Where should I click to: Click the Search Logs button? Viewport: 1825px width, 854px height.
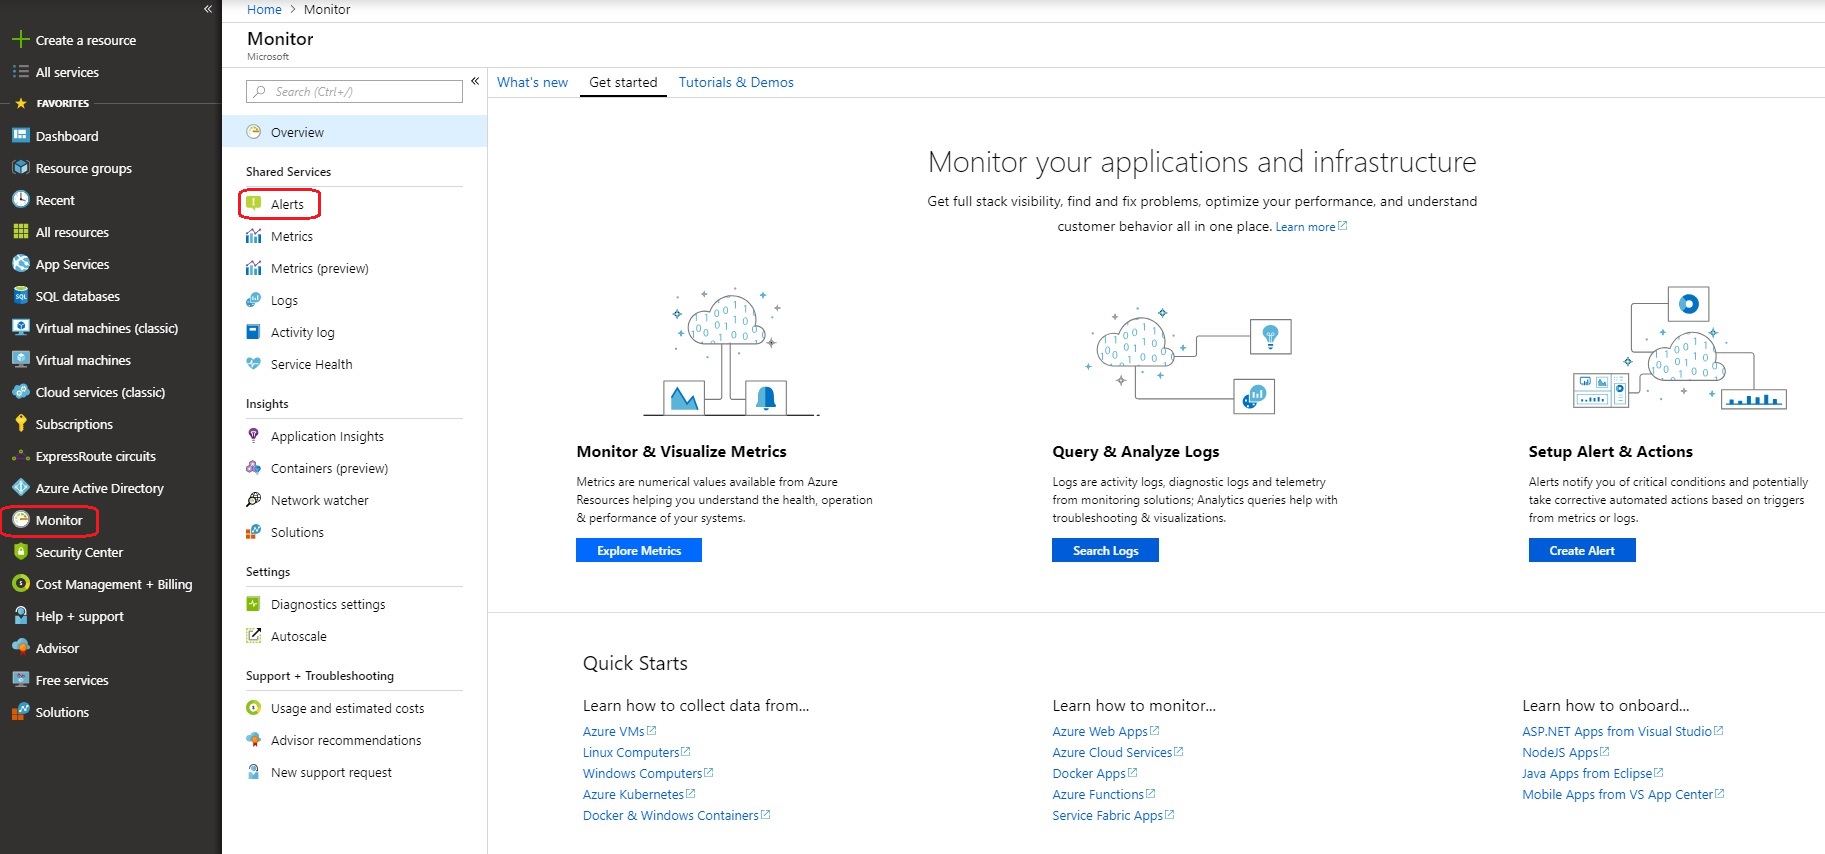pos(1105,550)
